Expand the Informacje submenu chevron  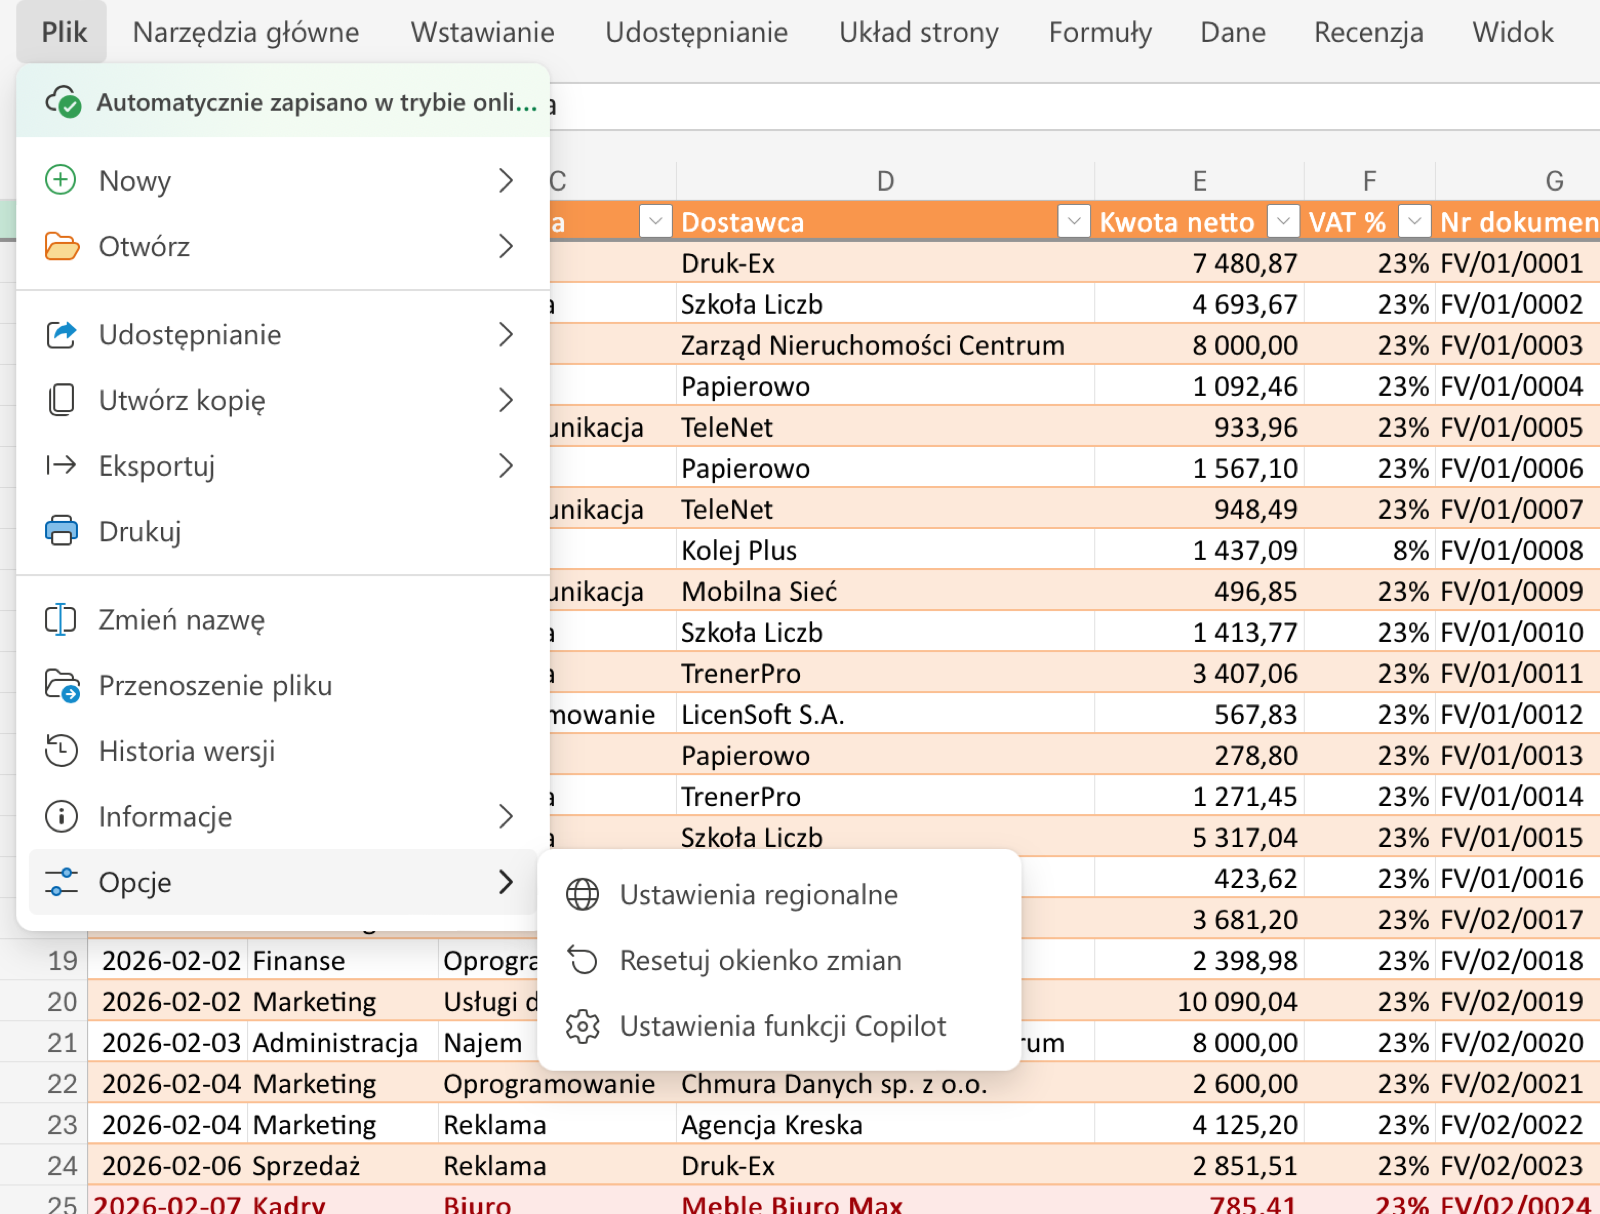click(x=506, y=817)
